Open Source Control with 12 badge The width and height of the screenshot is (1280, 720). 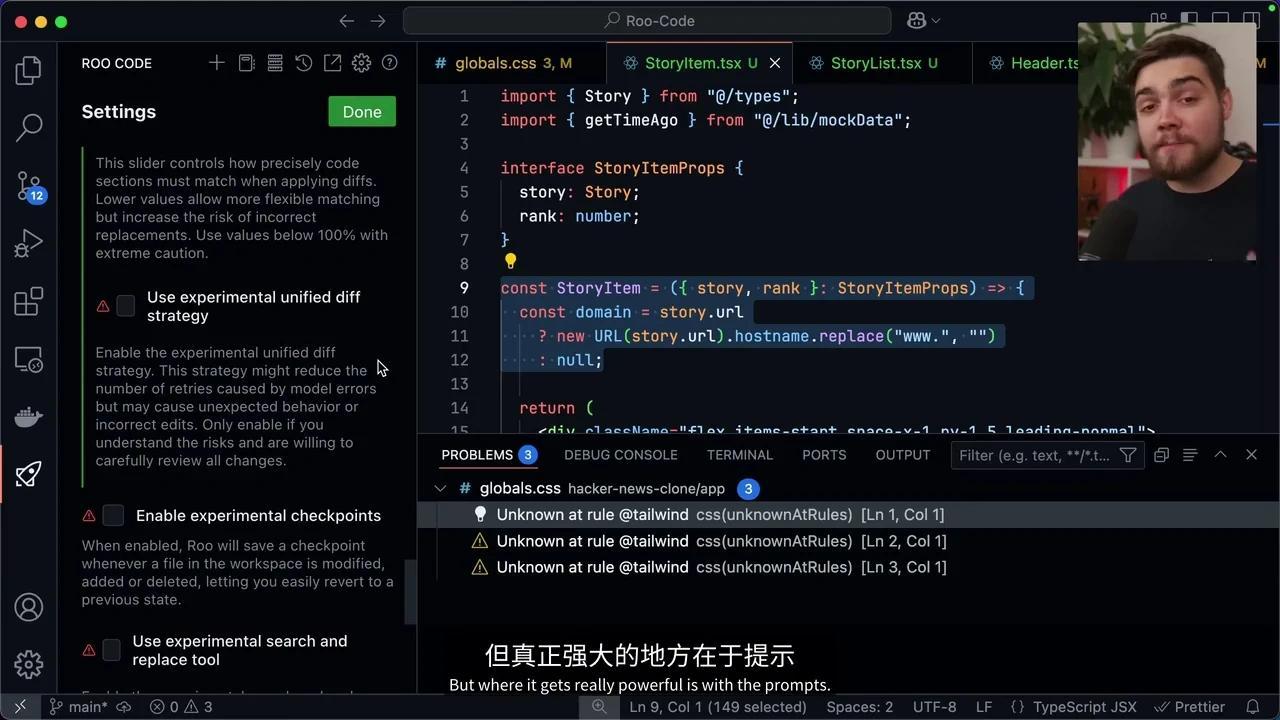[29, 185]
